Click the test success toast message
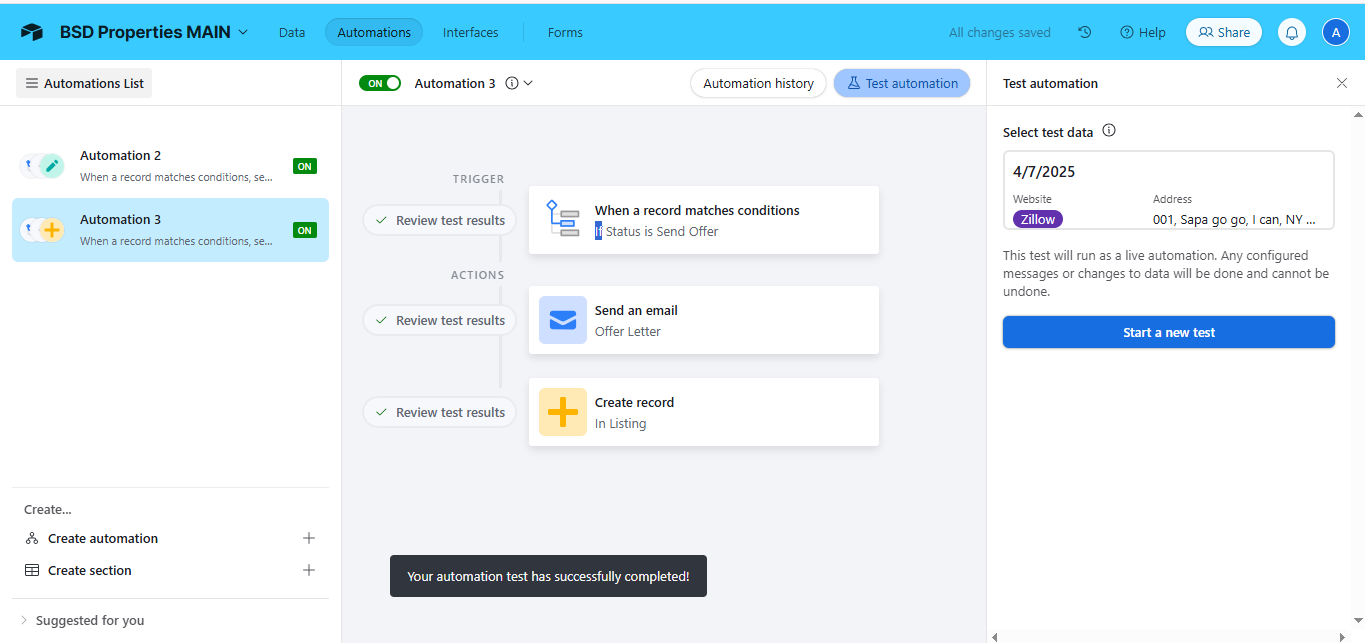 [x=548, y=576]
